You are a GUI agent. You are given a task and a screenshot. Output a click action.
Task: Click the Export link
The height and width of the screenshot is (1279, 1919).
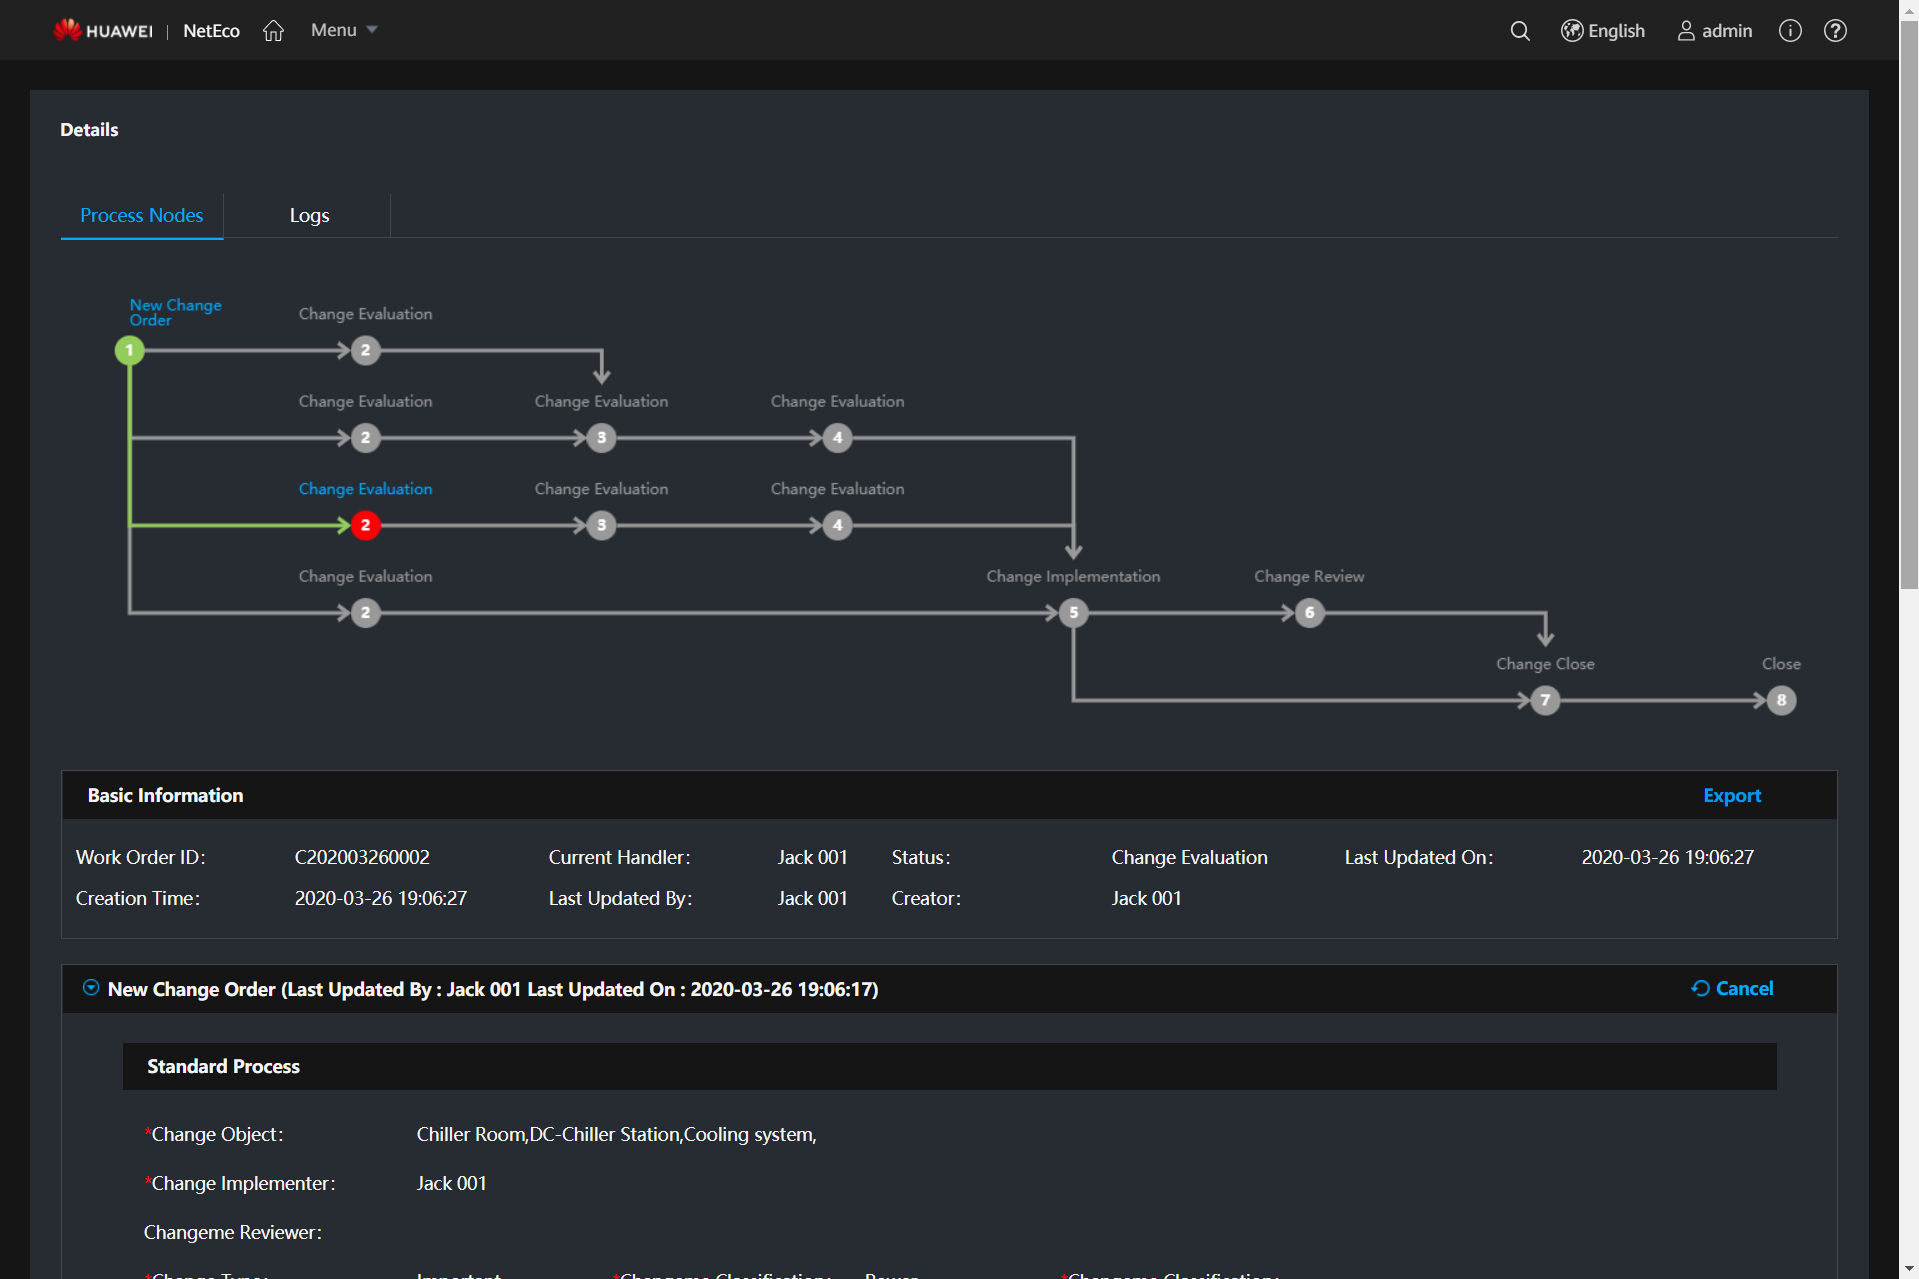click(1731, 795)
